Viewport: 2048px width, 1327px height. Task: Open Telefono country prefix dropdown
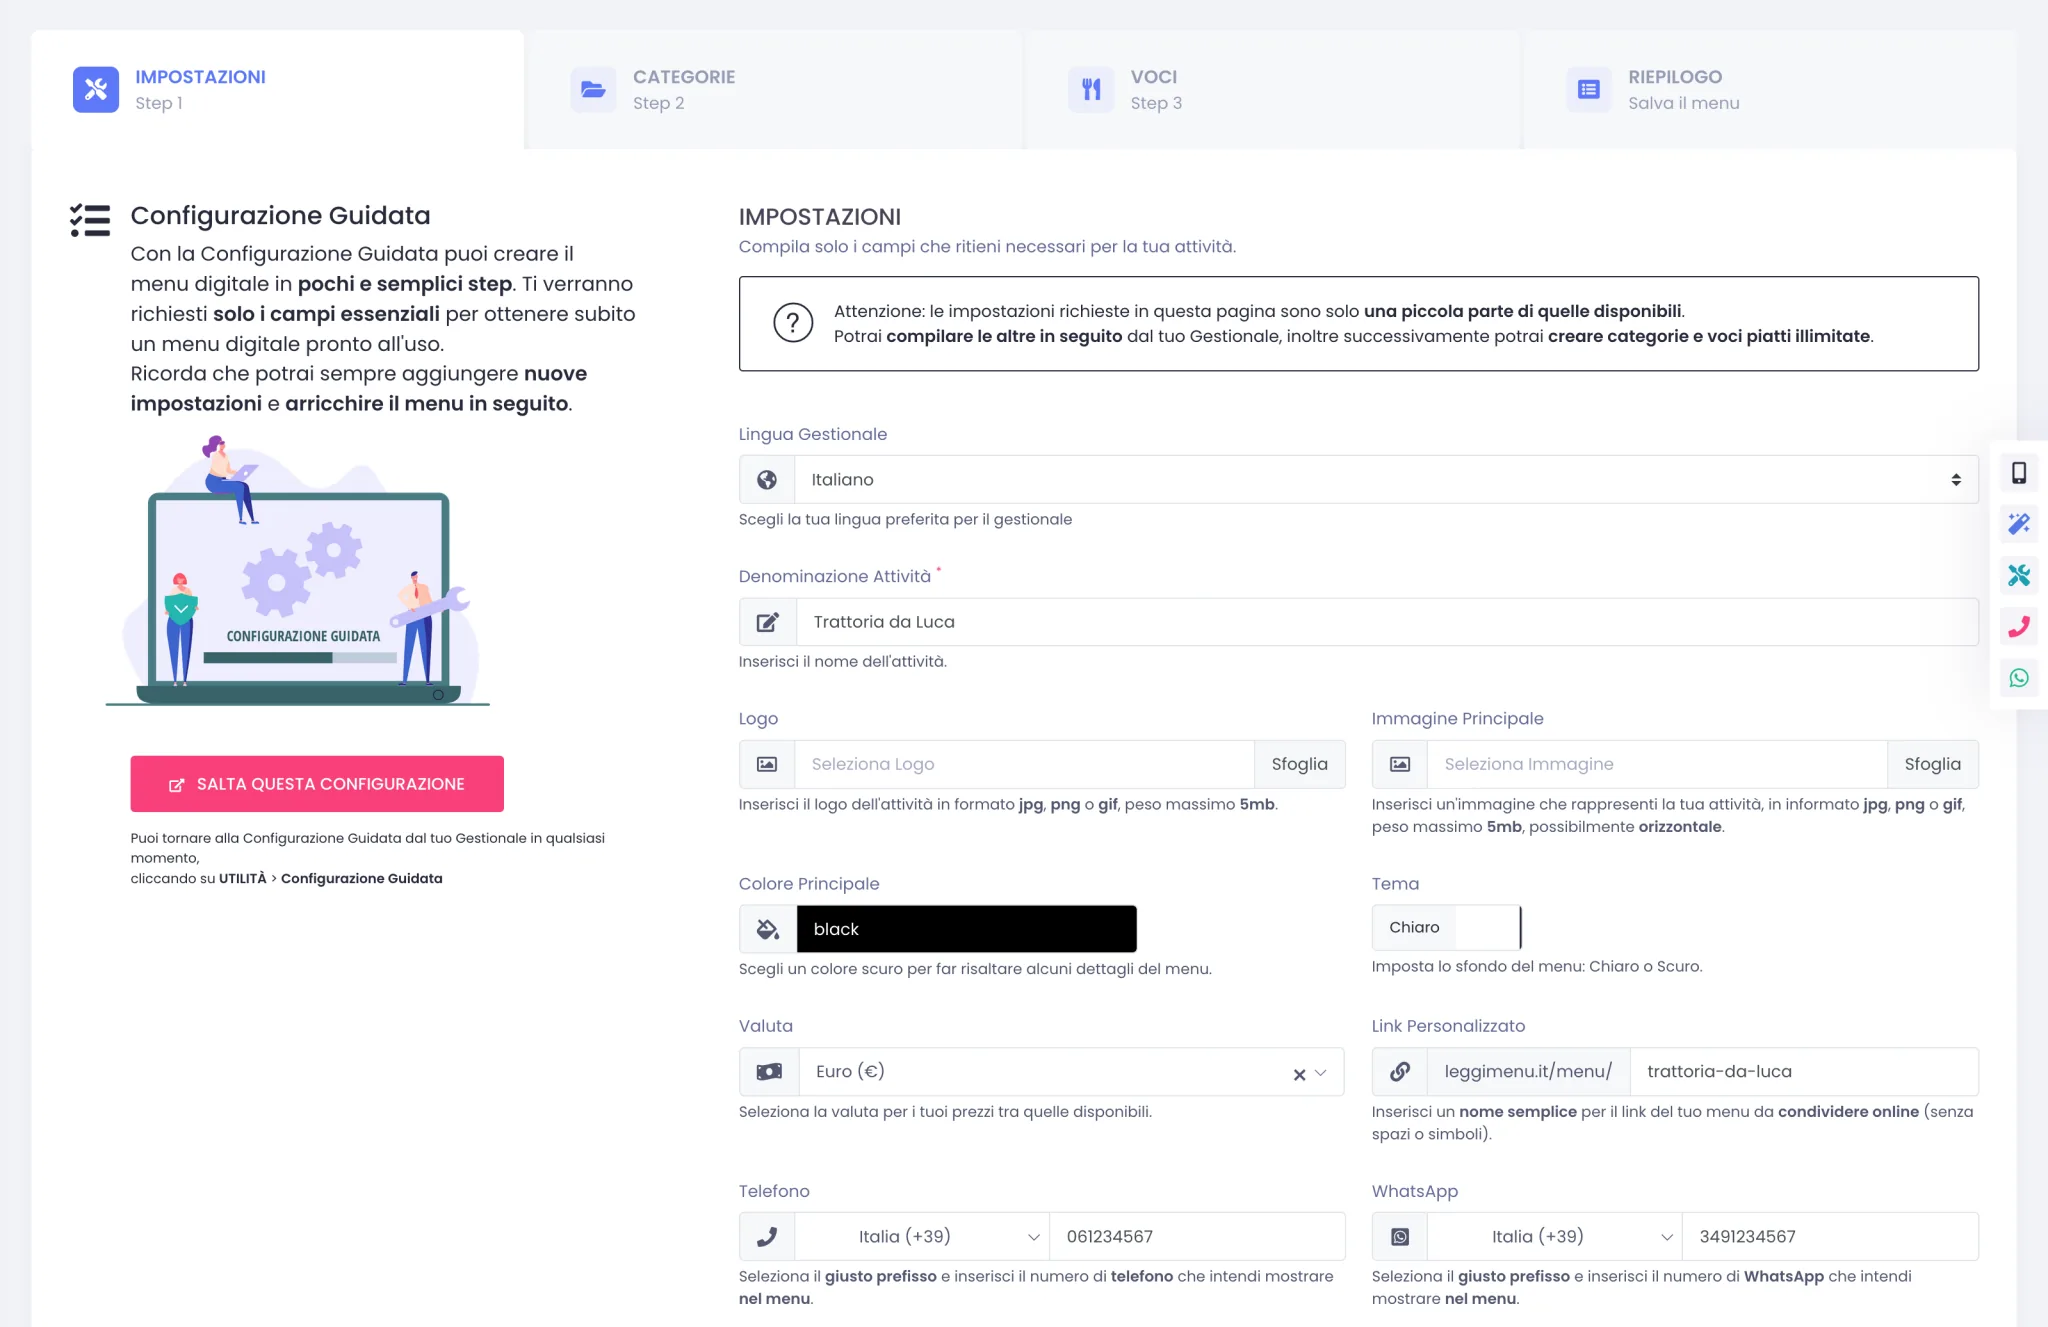[922, 1237]
